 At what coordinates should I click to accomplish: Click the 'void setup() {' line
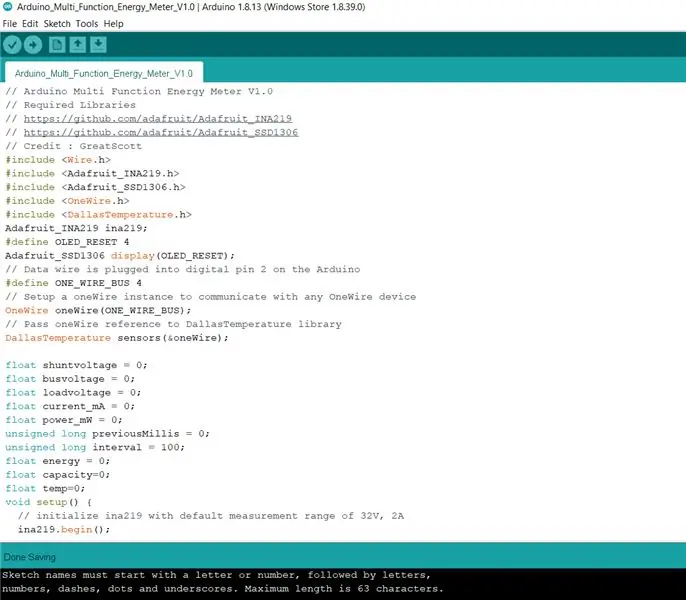coord(48,502)
